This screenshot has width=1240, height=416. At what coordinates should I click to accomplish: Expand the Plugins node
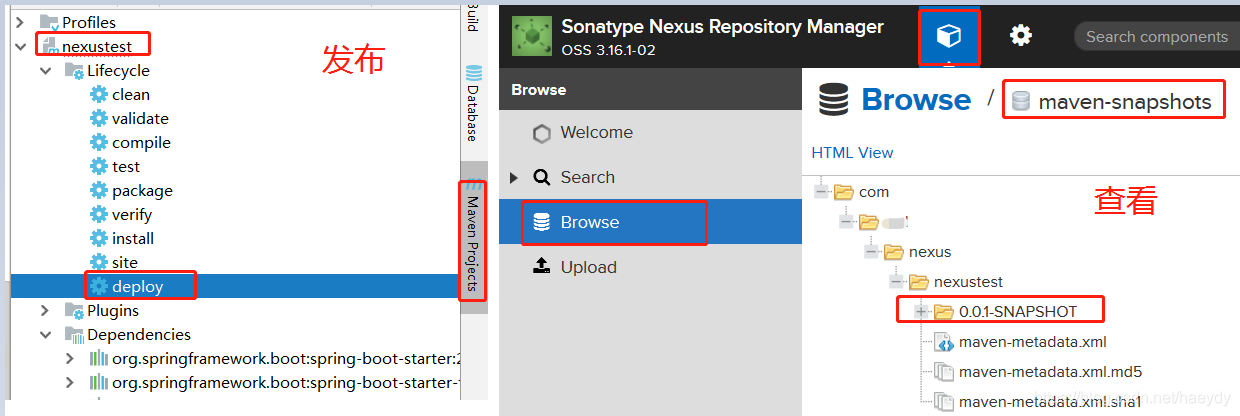click(45, 310)
